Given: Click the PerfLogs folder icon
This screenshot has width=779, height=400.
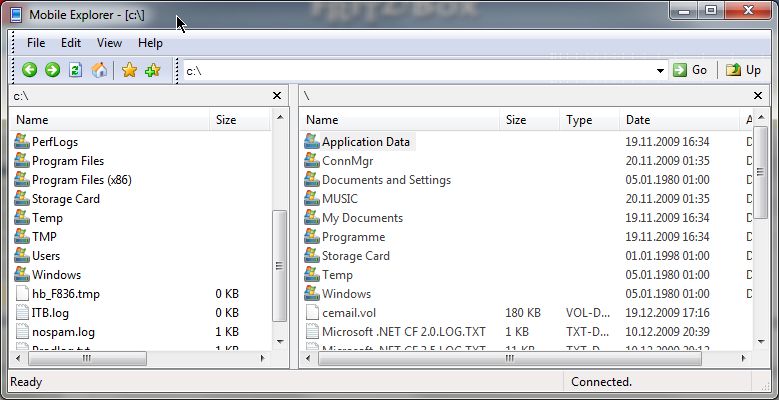Looking at the screenshot, I should (x=22, y=142).
